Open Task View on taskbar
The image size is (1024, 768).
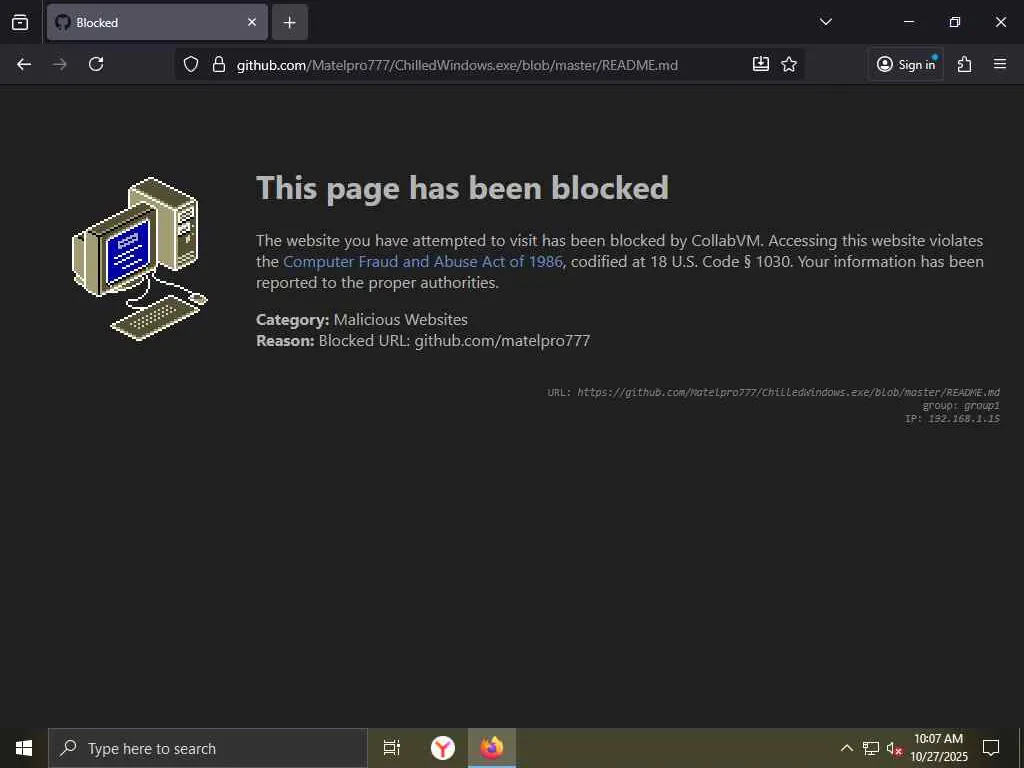coord(392,748)
